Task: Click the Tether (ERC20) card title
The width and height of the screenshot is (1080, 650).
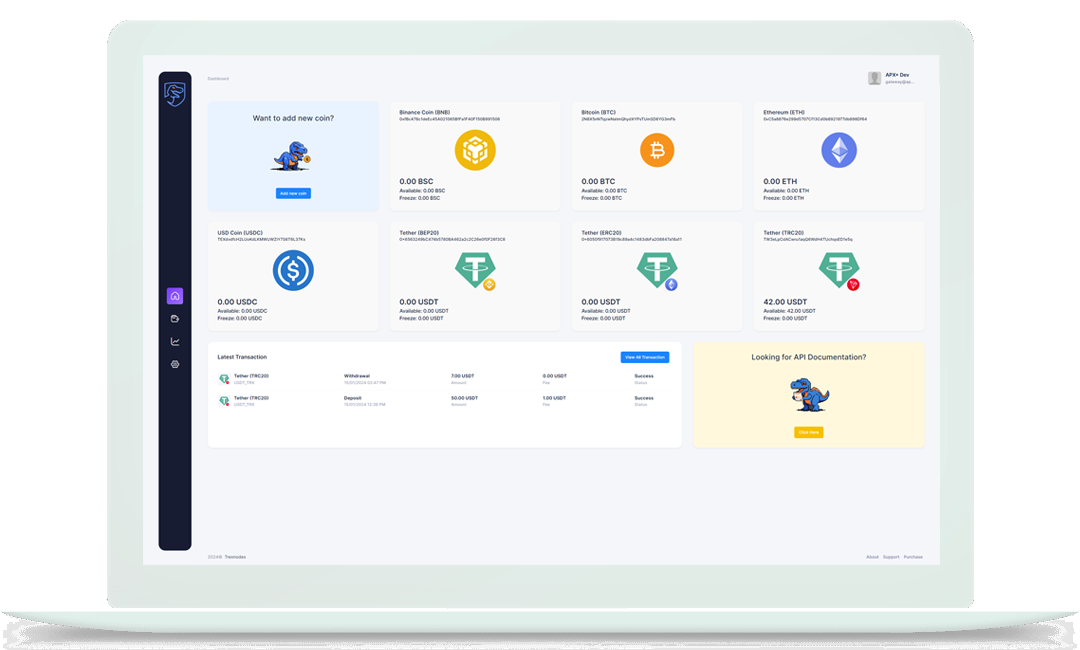Action: coord(601,233)
